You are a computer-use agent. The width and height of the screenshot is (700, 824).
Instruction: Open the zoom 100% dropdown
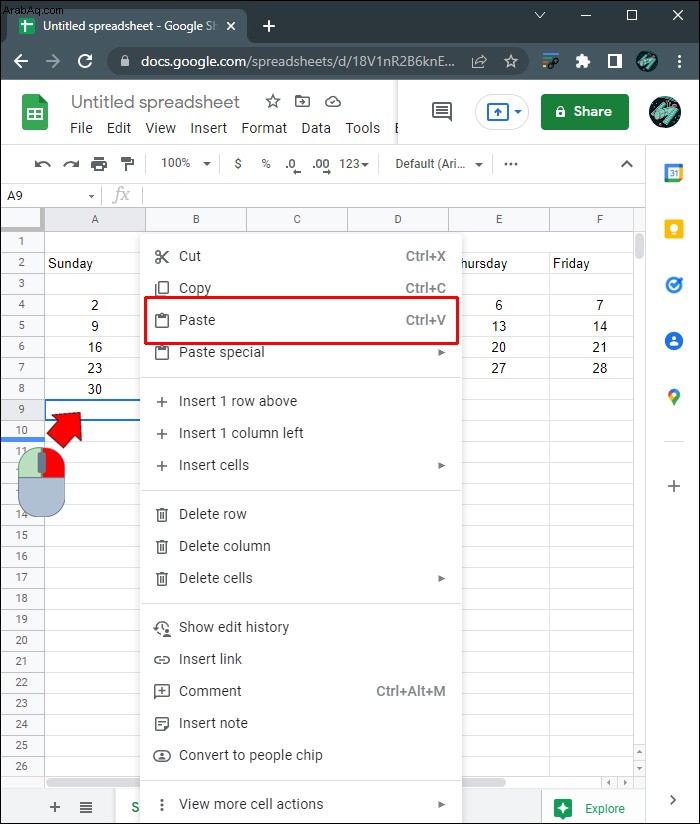(x=186, y=163)
